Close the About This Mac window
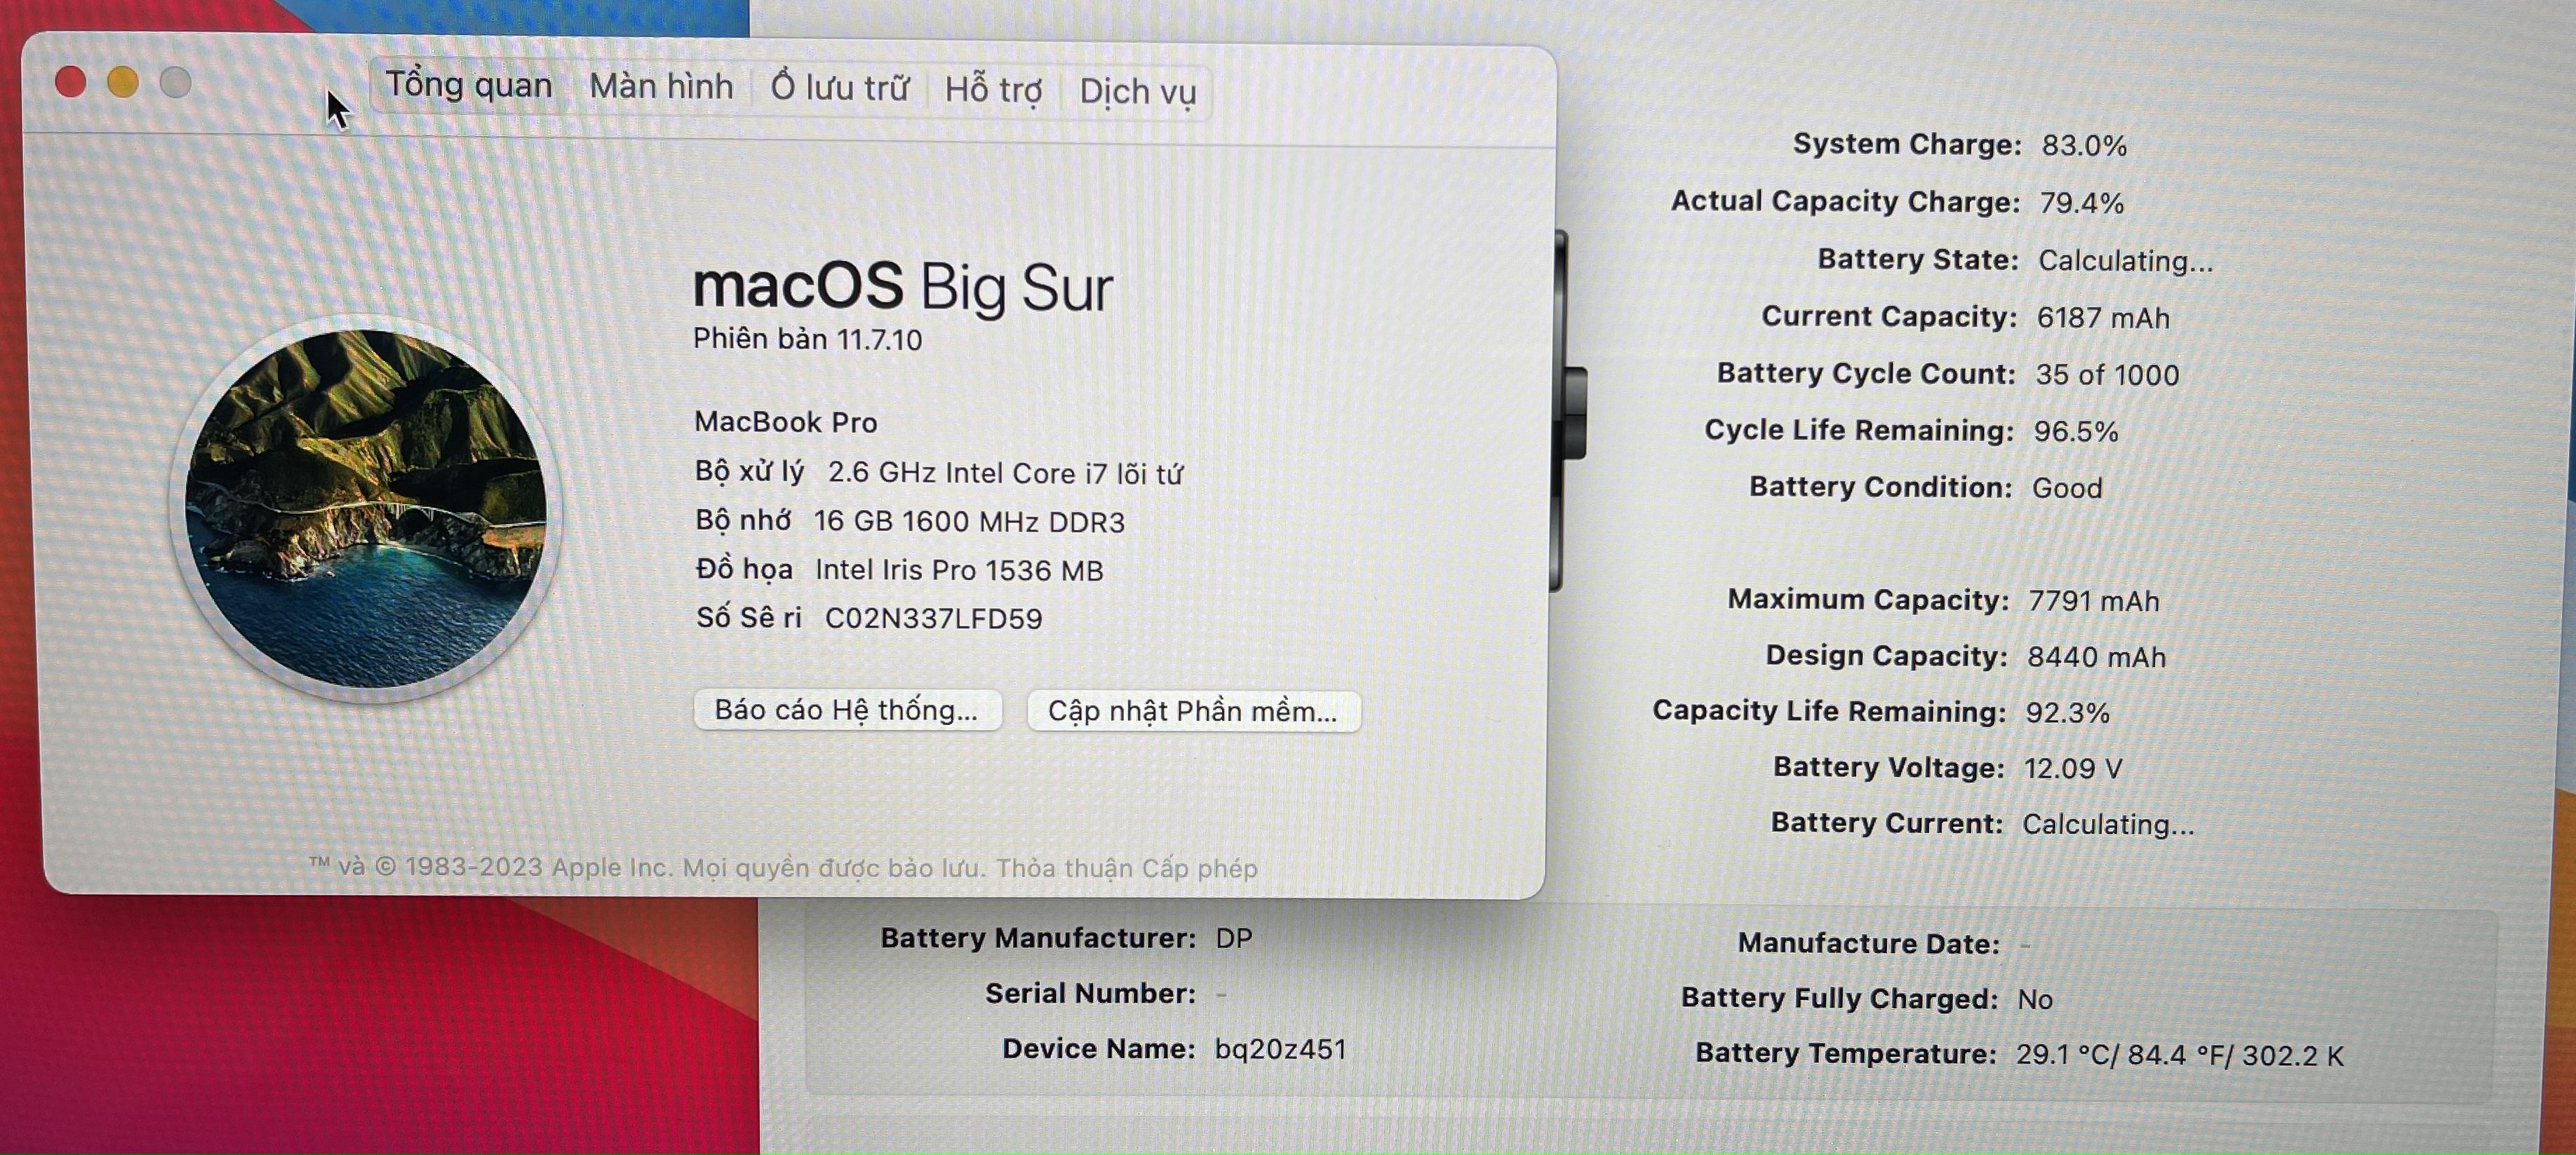This screenshot has width=2576, height=1155. pyautogui.click(x=70, y=82)
